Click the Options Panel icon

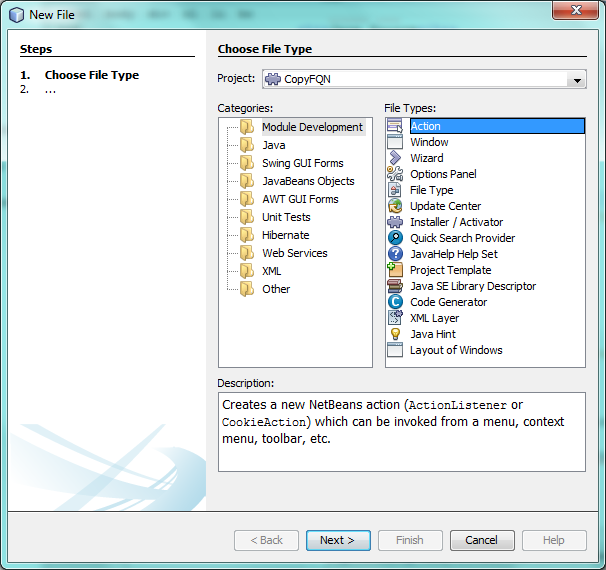click(395, 174)
